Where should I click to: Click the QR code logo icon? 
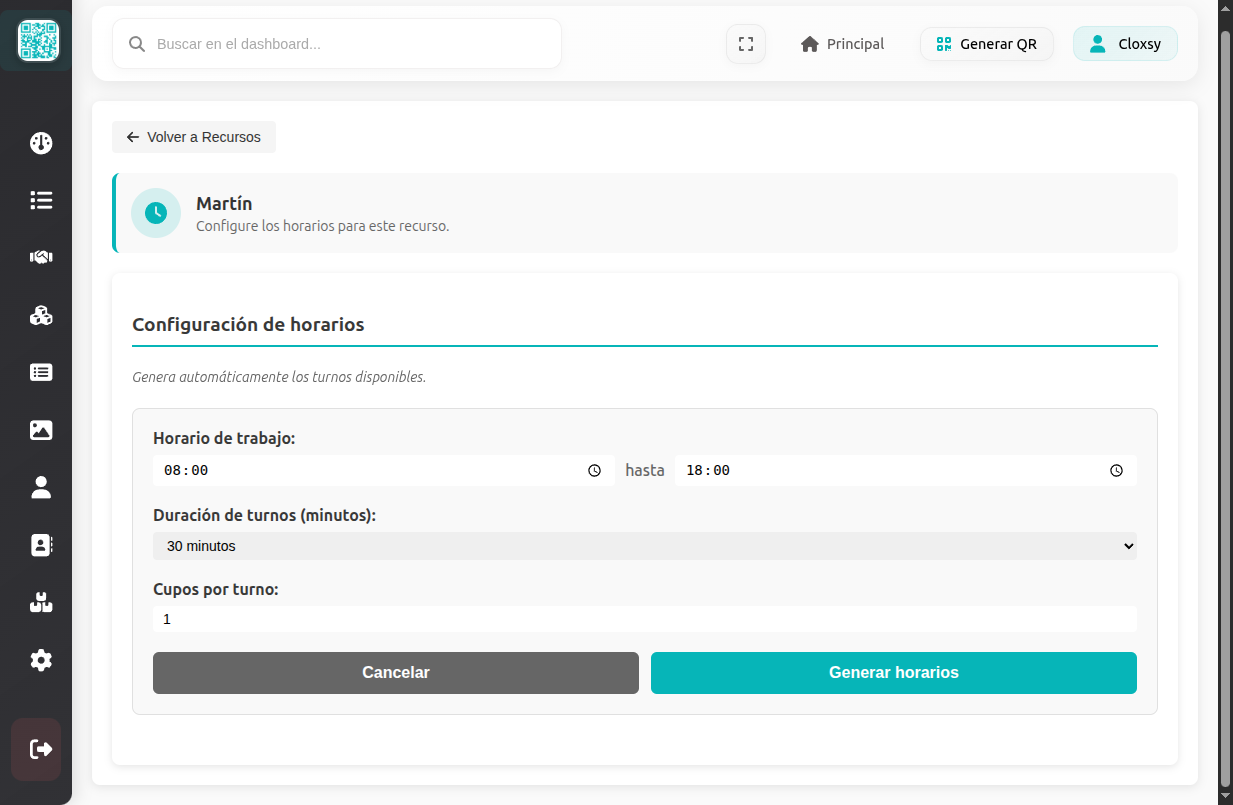coord(38,40)
